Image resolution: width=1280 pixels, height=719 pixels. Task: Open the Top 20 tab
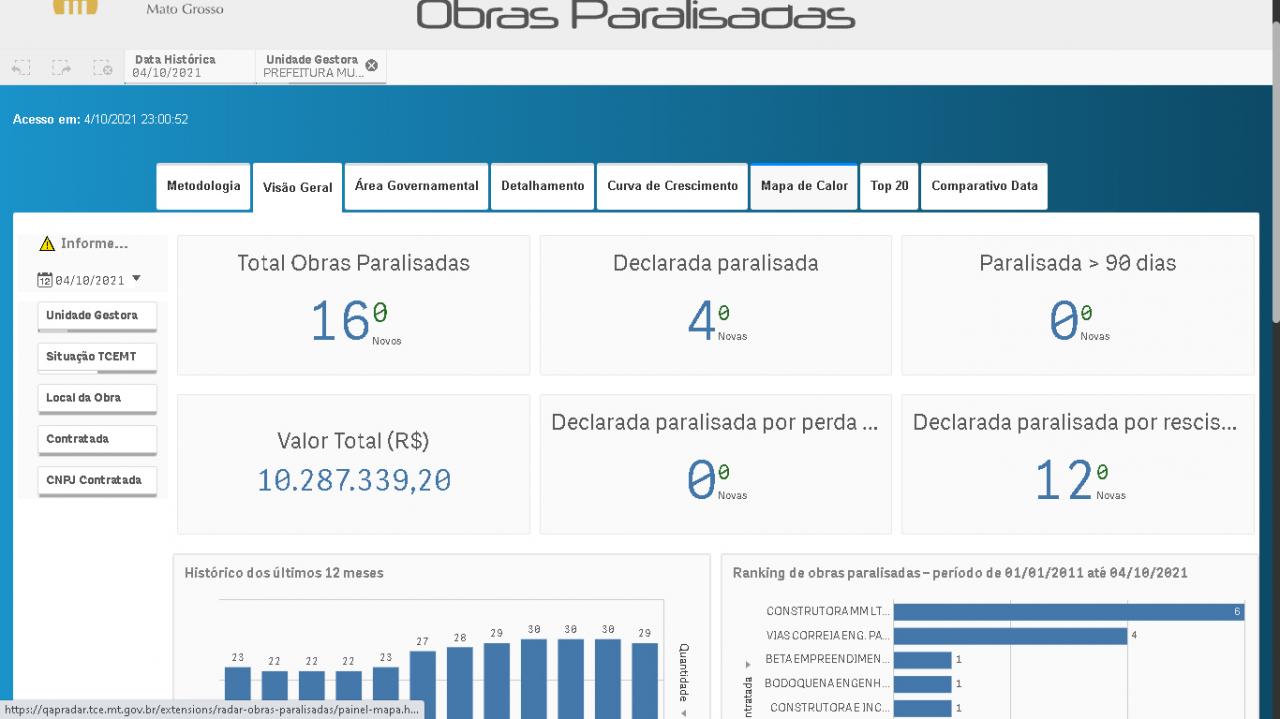pyautogui.click(x=889, y=186)
